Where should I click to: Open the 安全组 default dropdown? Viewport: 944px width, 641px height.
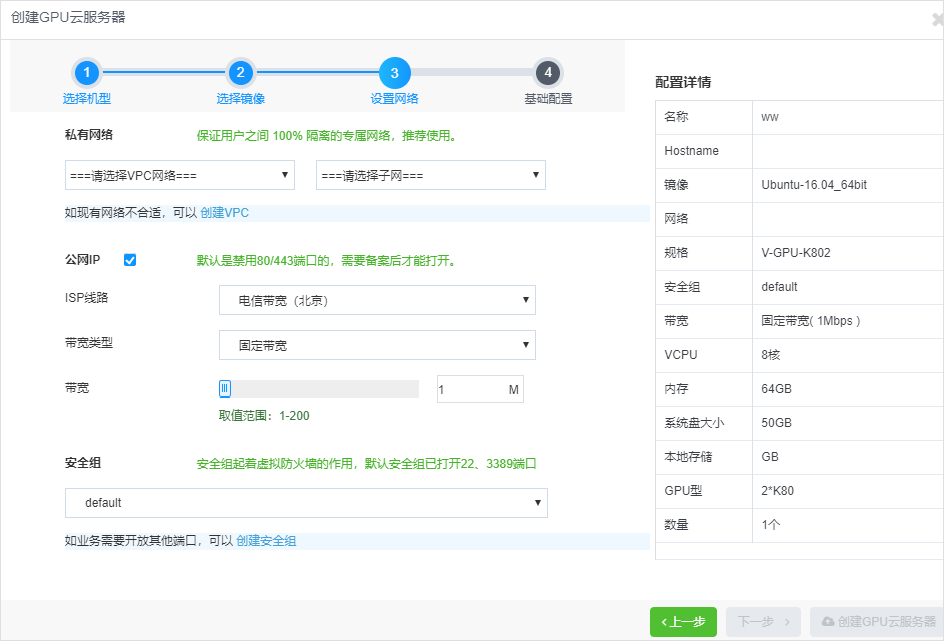click(306, 503)
